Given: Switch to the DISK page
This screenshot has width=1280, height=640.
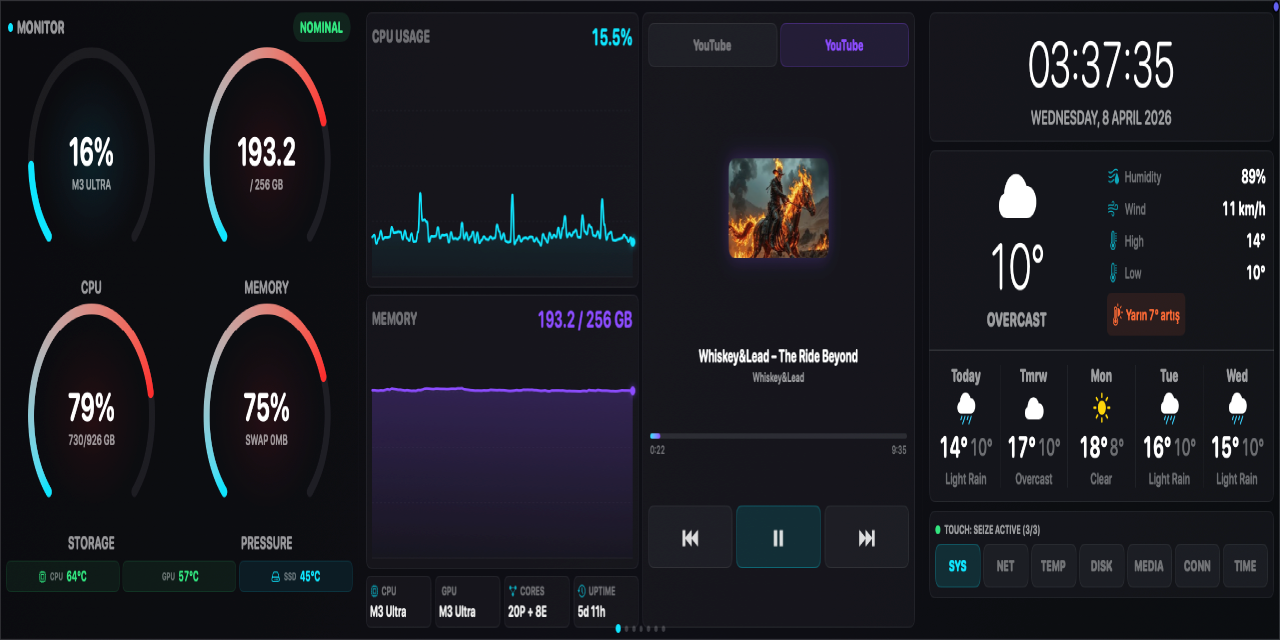Looking at the screenshot, I should pyautogui.click(x=1101, y=565).
